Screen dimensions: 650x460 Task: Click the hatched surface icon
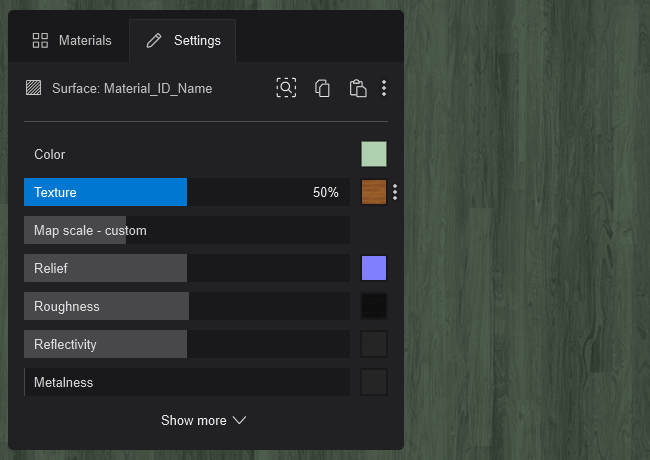click(34, 88)
